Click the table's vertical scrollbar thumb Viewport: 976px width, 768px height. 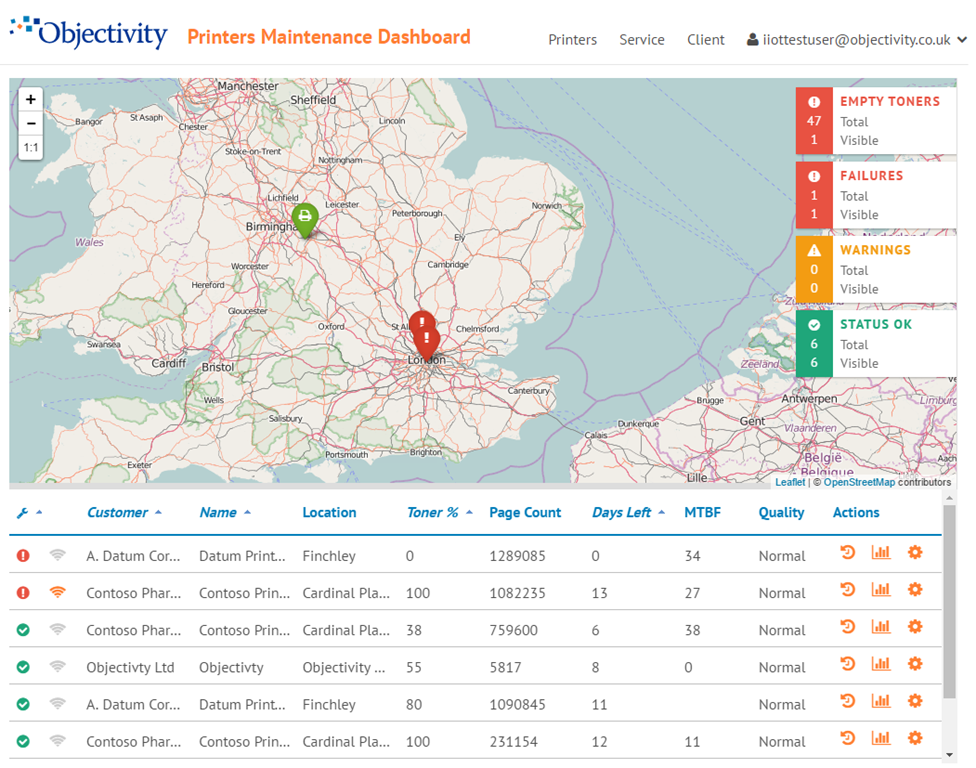point(949,601)
